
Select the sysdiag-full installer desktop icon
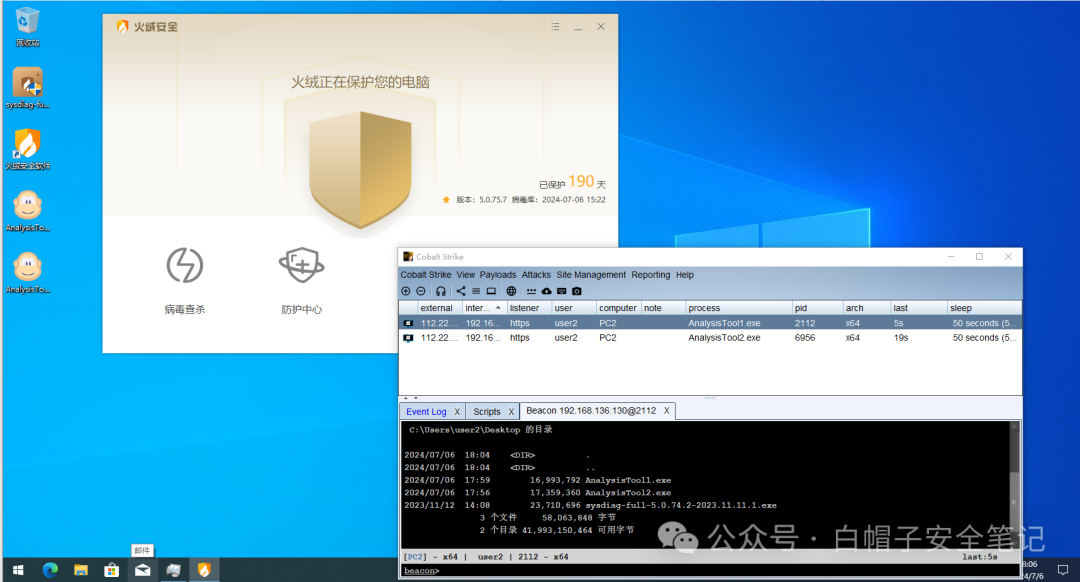(27, 88)
